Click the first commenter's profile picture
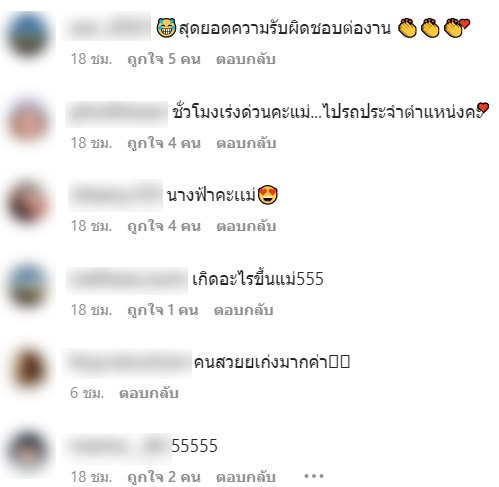 point(28,35)
